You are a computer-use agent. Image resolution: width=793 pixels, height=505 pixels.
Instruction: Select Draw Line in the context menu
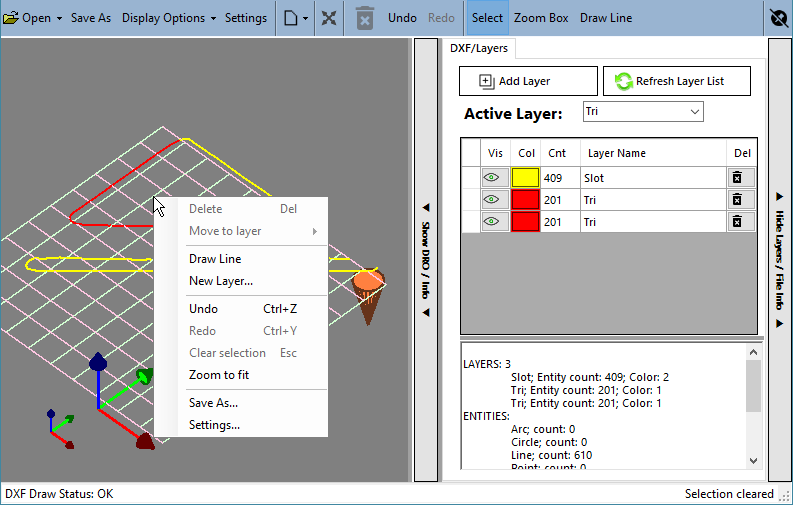tap(241, 259)
